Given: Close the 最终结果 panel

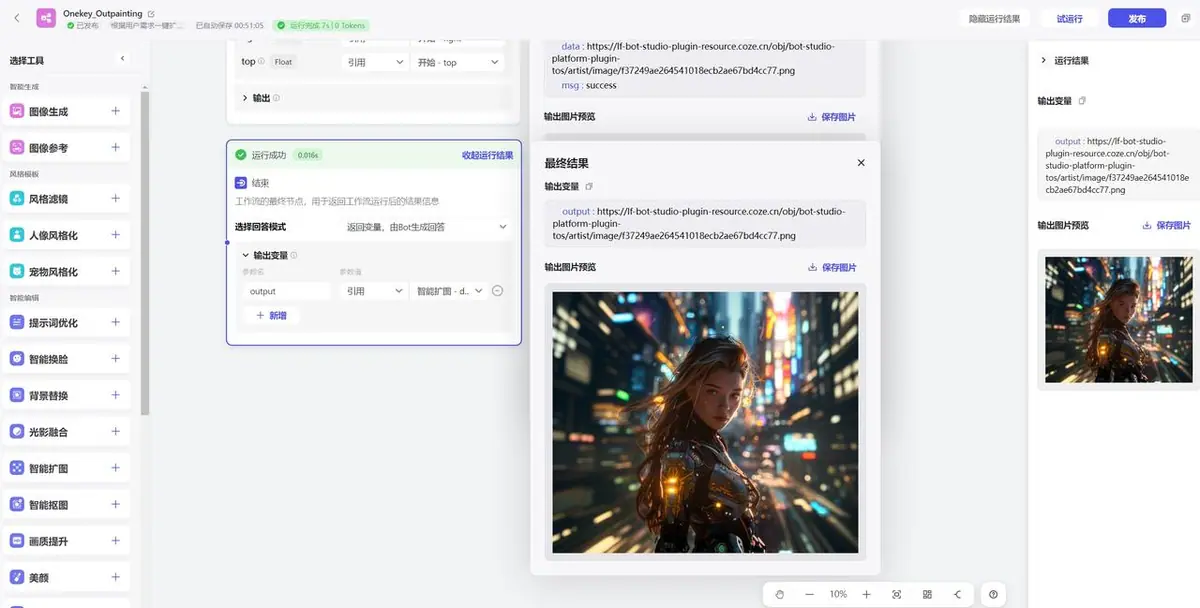Looking at the screenshot, I should (861, 162).
